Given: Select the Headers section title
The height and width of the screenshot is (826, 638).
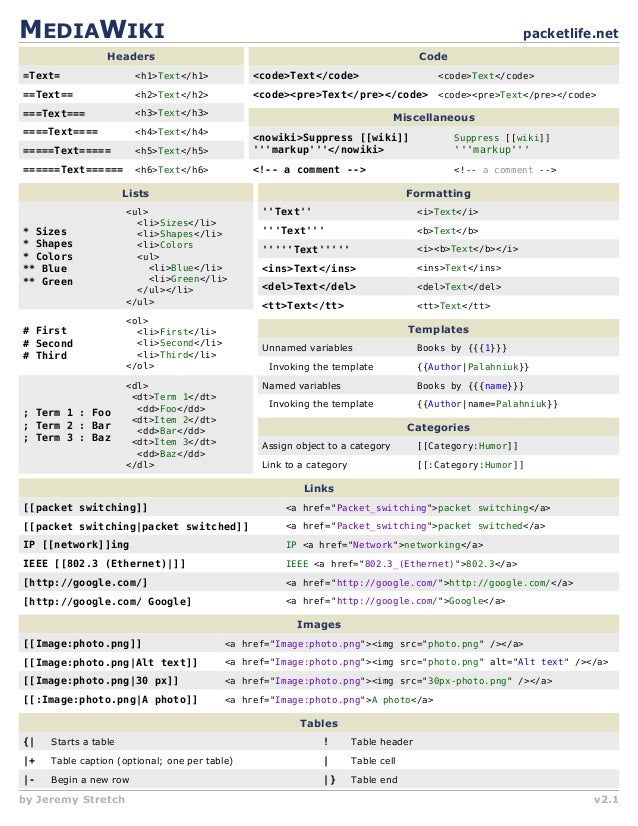Looking at the screenshot, I should [131, 56].
